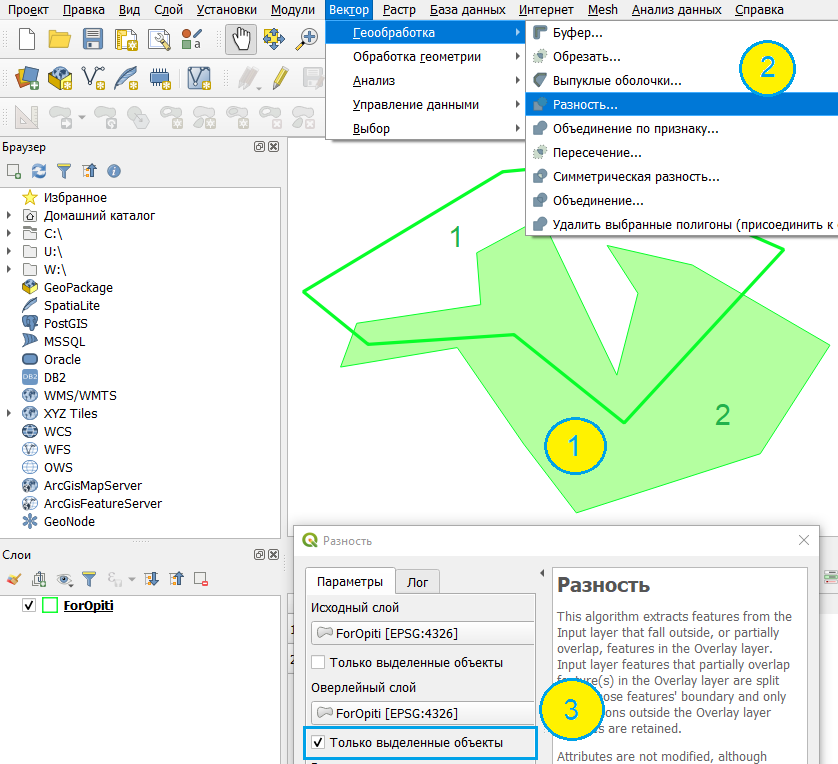The image size is (838, 764).
Task: Click the Toggle Editing pencil icon
Action: pos(280,77)
